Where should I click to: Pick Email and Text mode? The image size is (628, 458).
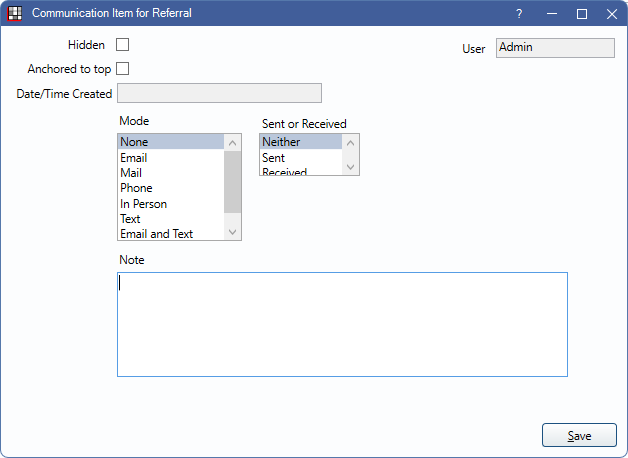[x=156, y=234]
